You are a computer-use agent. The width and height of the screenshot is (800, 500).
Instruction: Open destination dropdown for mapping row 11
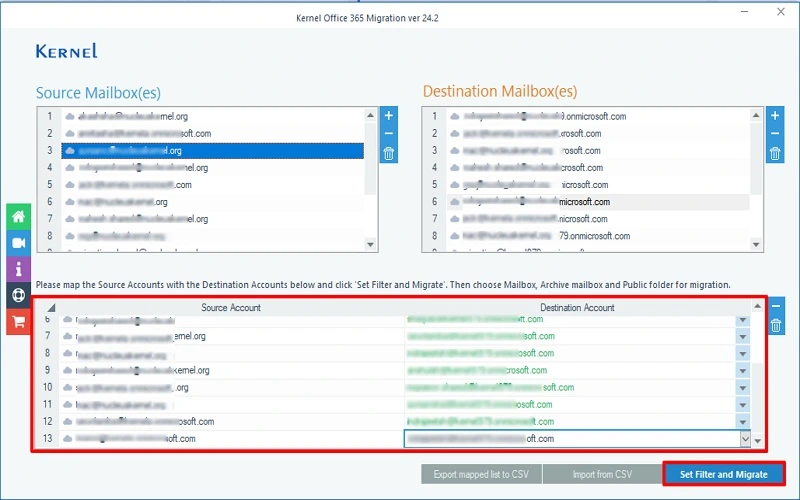coord(743,405)
